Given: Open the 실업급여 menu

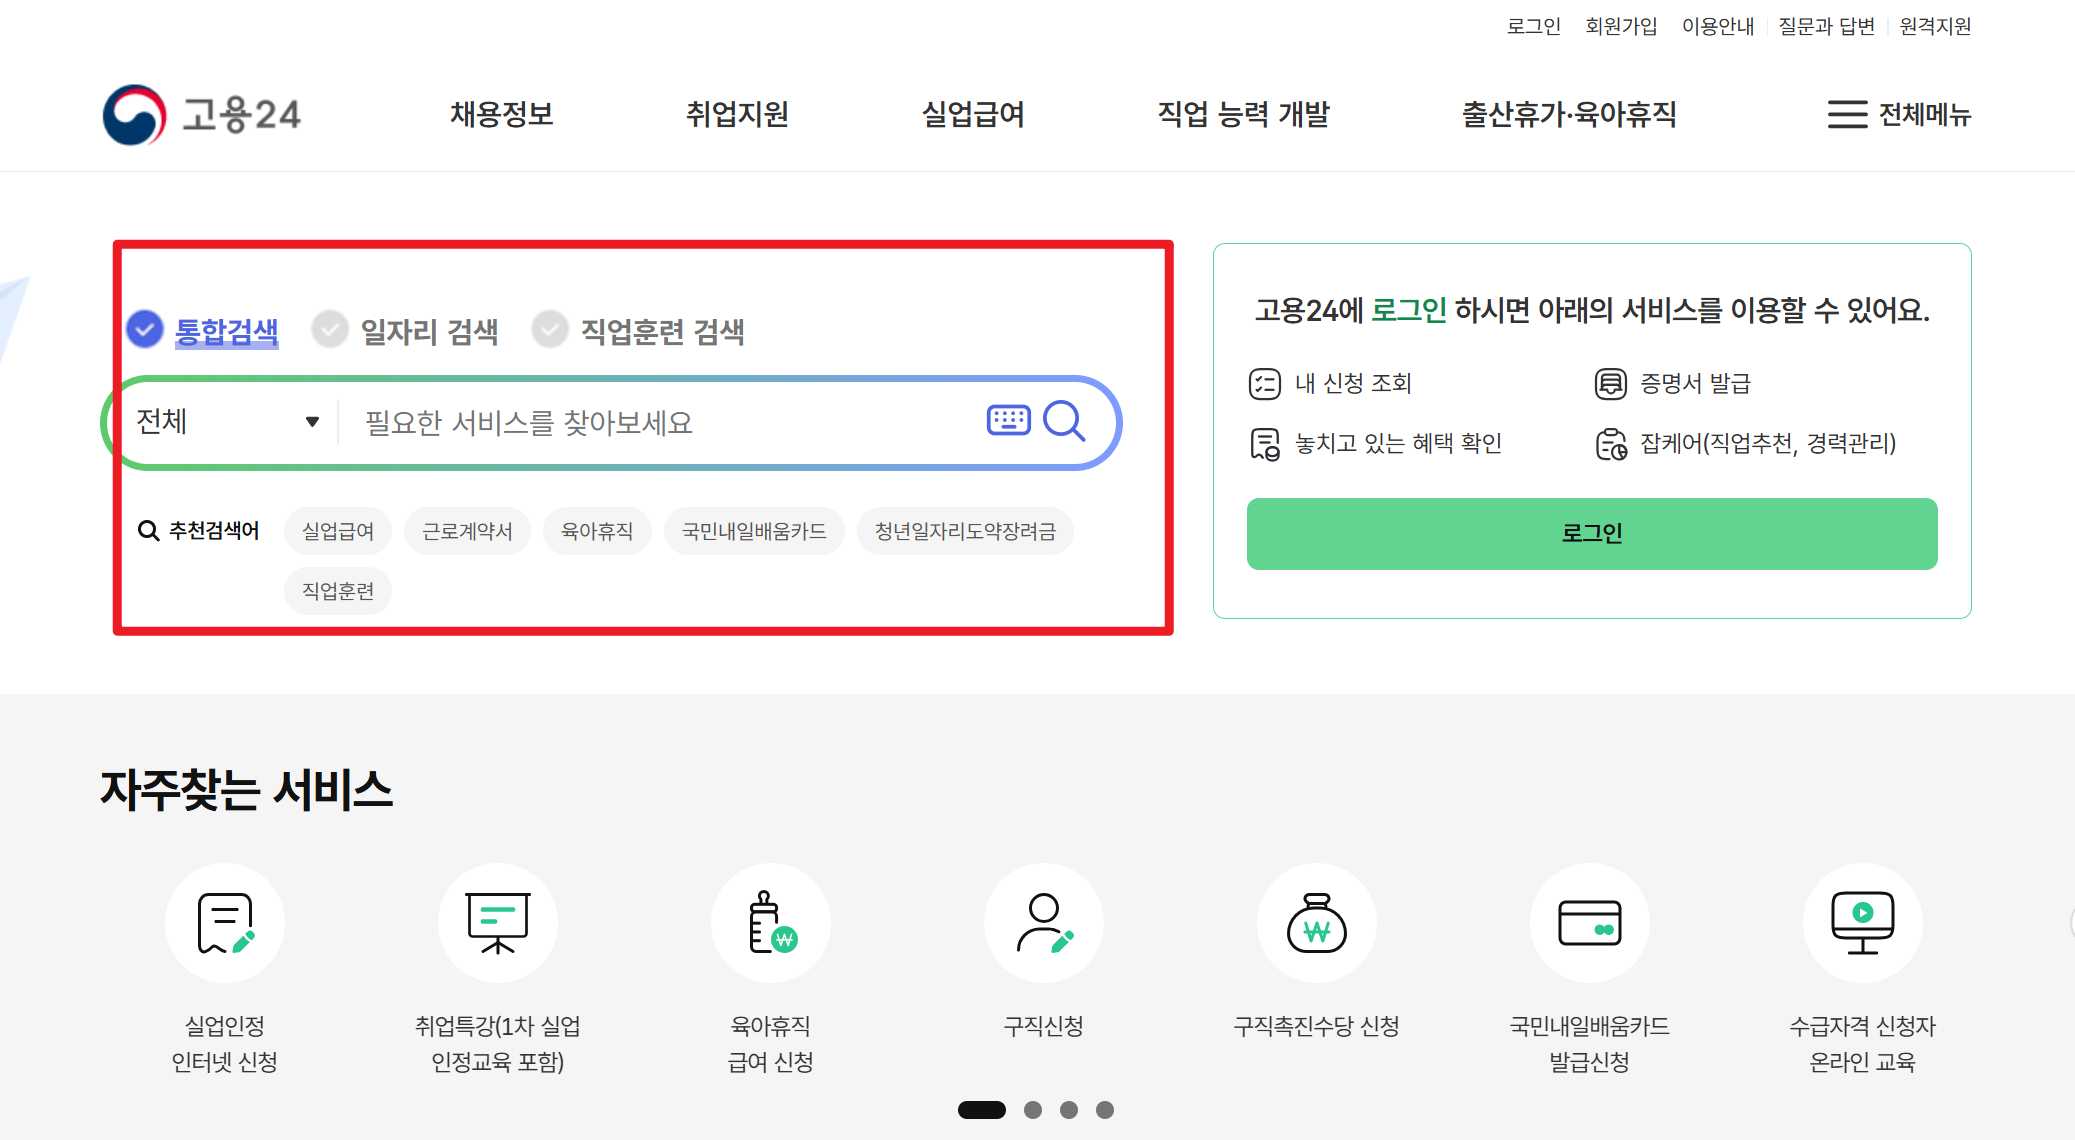Looking at the screenshot, I should 972,115.
